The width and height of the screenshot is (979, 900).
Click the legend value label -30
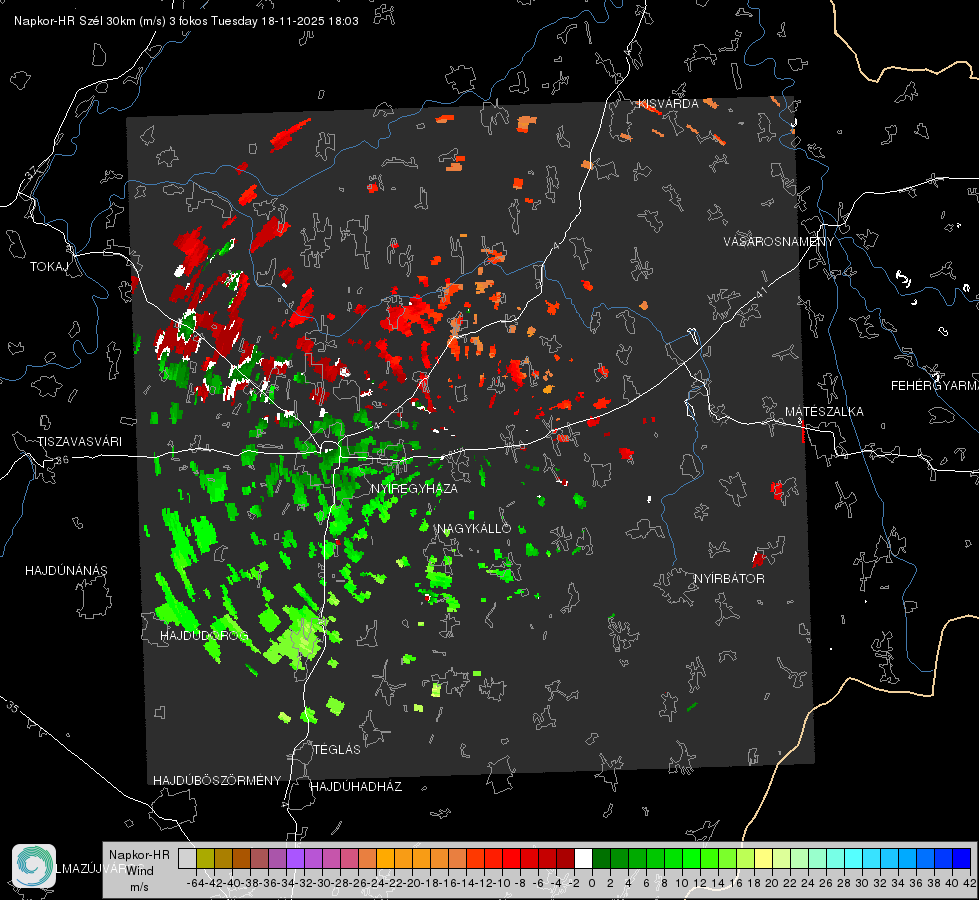click(x=322, y=883)
